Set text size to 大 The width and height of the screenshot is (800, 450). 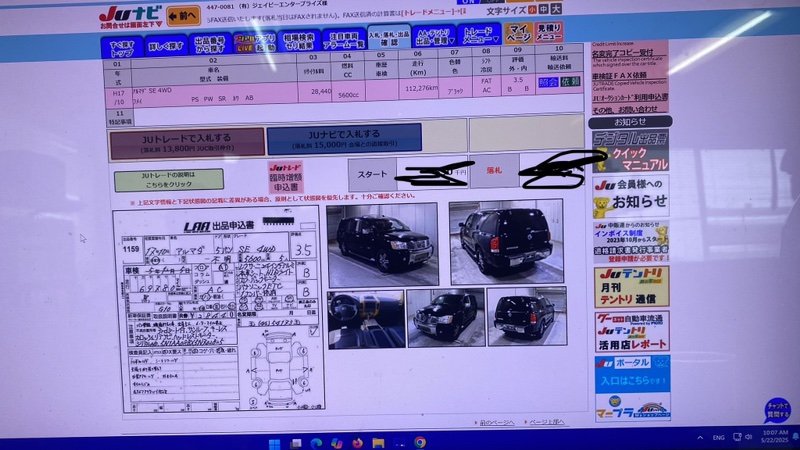(x=556, y=9)
